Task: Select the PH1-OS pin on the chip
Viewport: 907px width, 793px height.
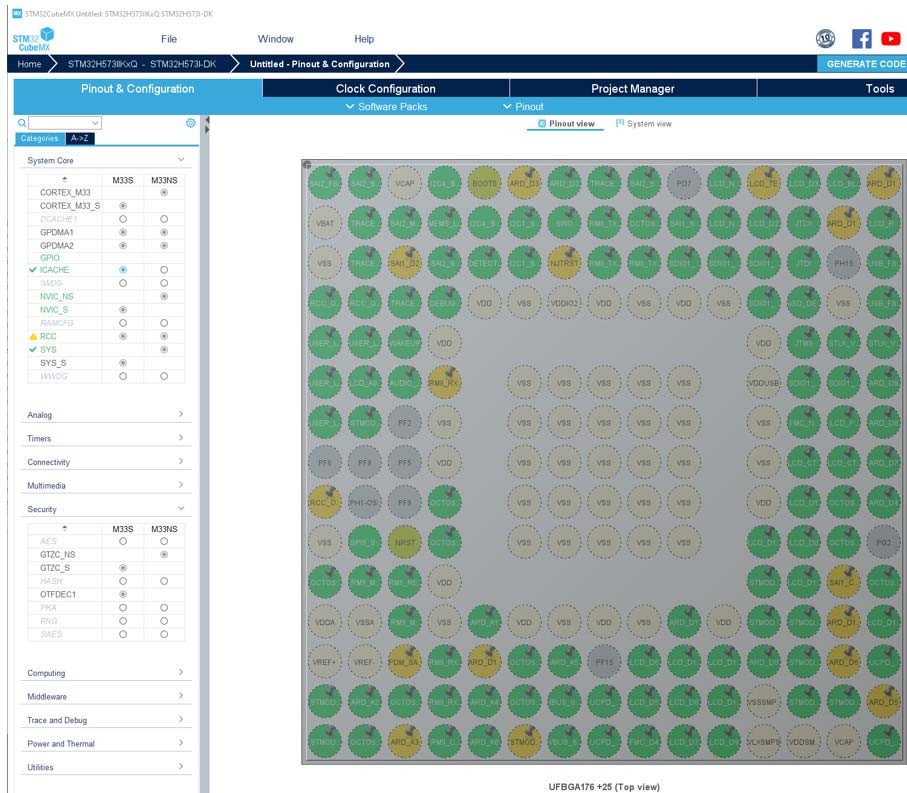Action: point(364,503)
